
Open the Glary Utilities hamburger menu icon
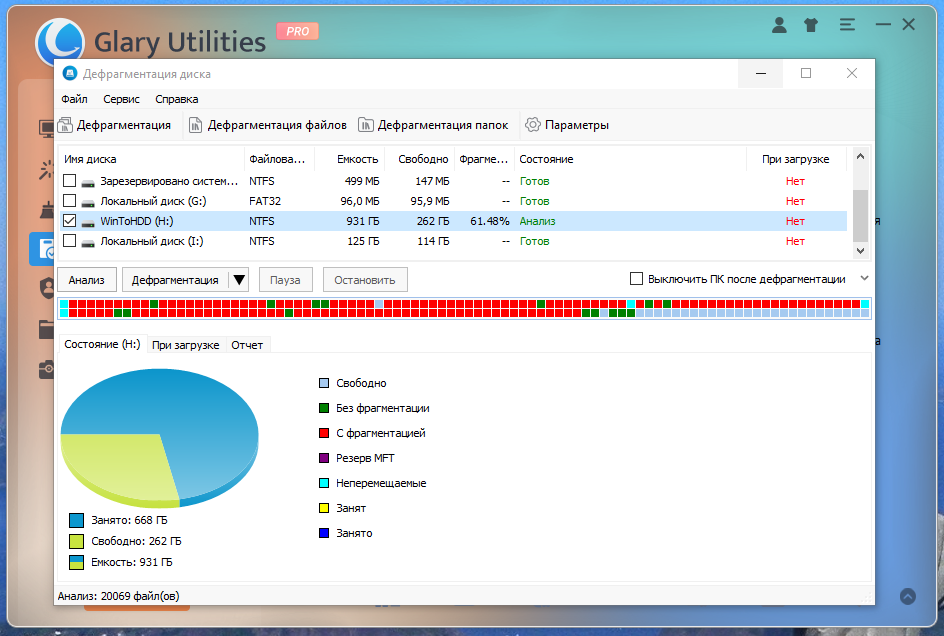847,25
